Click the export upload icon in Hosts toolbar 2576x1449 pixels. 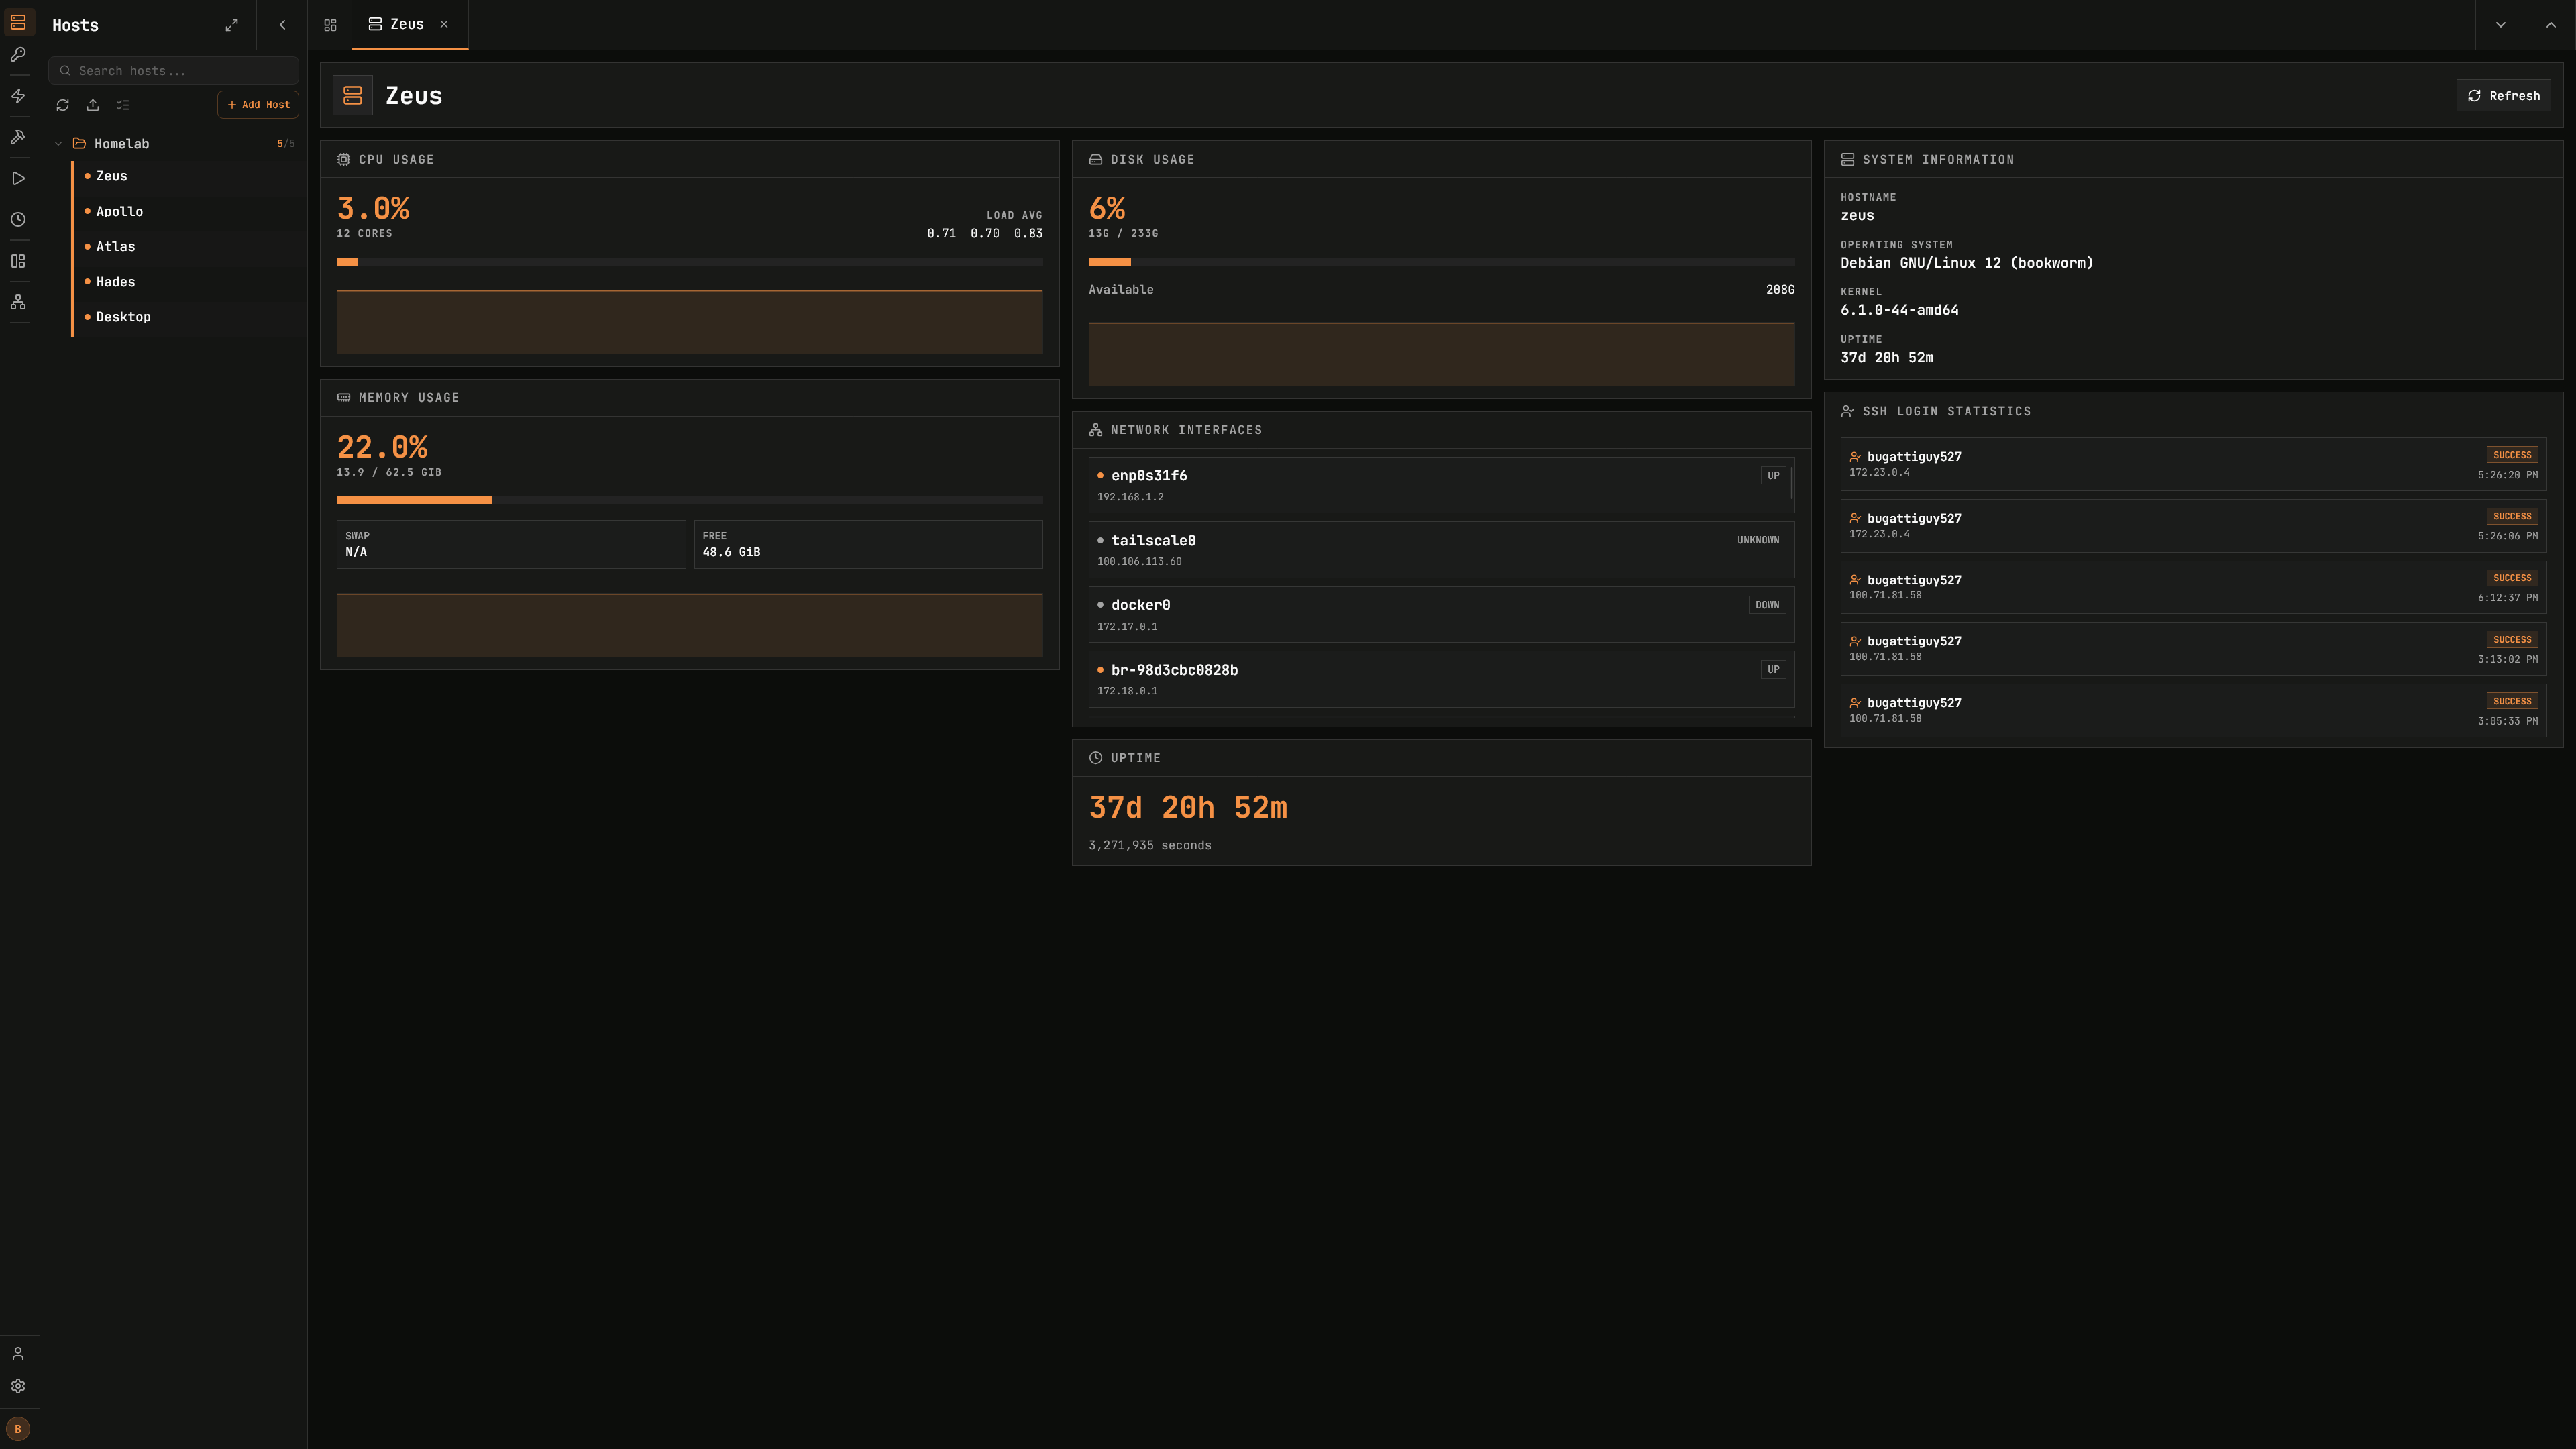93,105
